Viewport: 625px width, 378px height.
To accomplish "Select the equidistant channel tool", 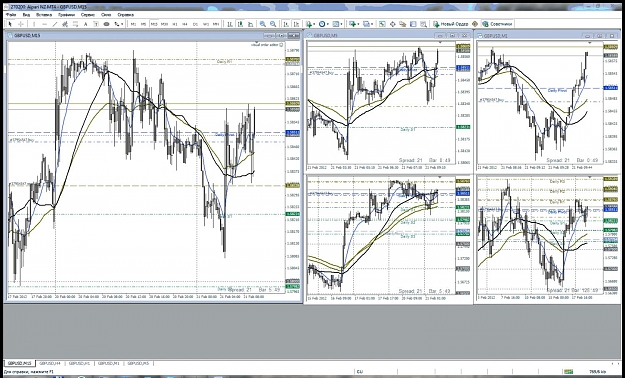I will [65, 24].
